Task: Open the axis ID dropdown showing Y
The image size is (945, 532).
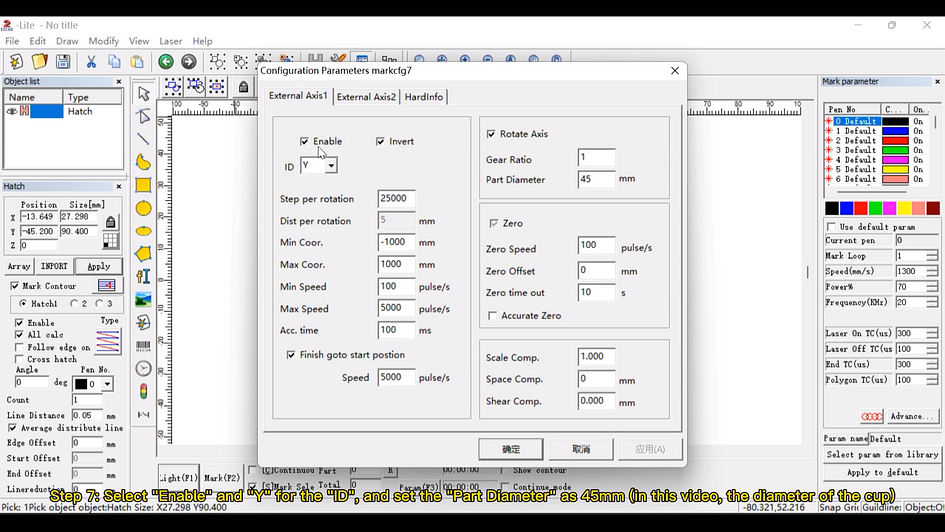Action: [331, 165]
